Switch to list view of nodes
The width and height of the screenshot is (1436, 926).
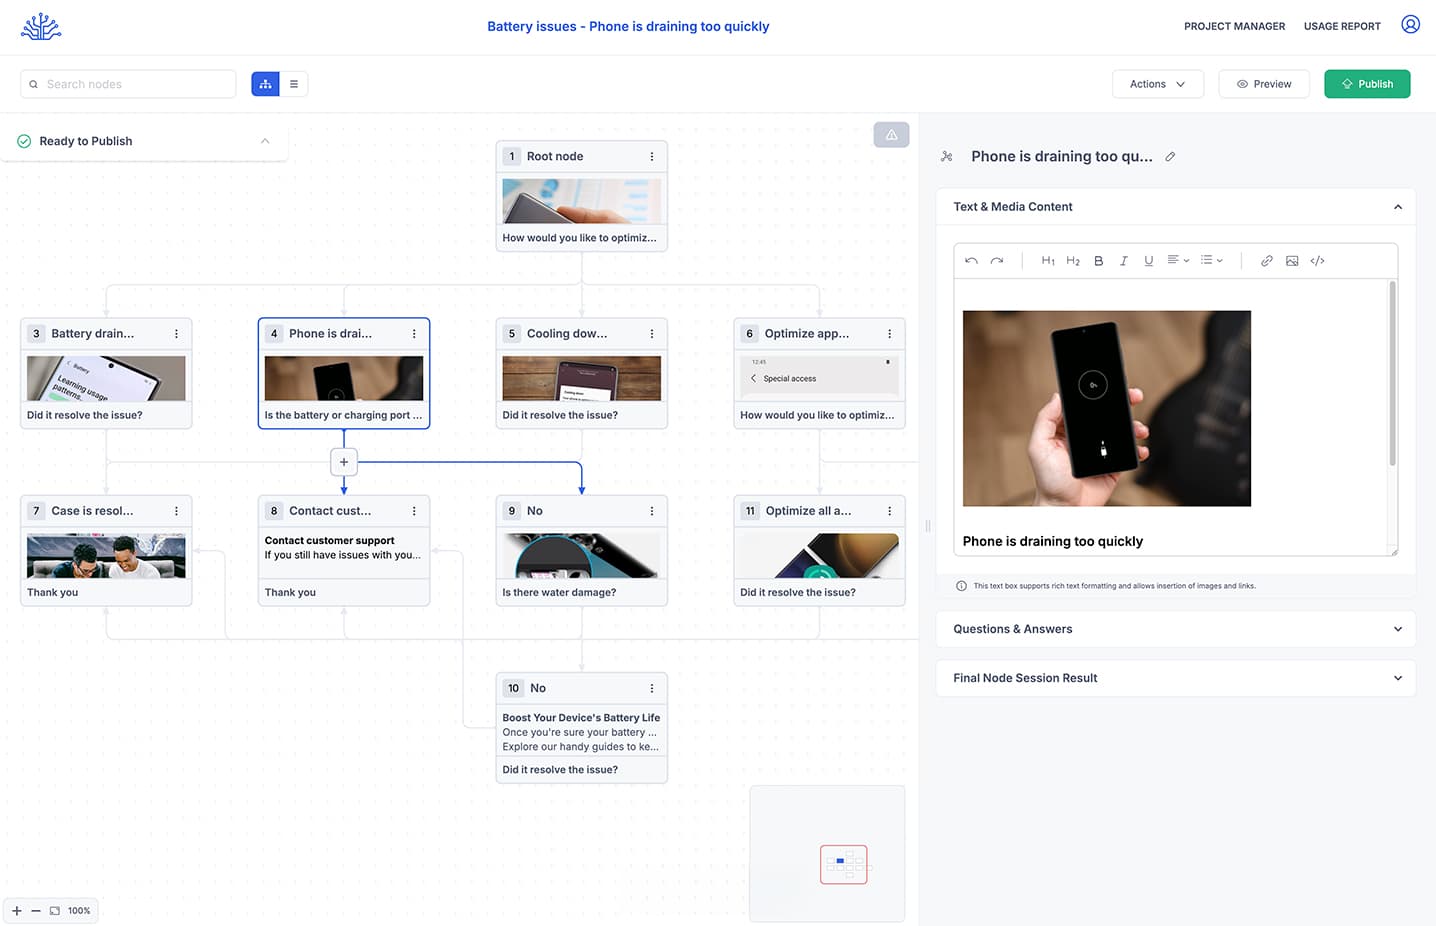[294, 84]
